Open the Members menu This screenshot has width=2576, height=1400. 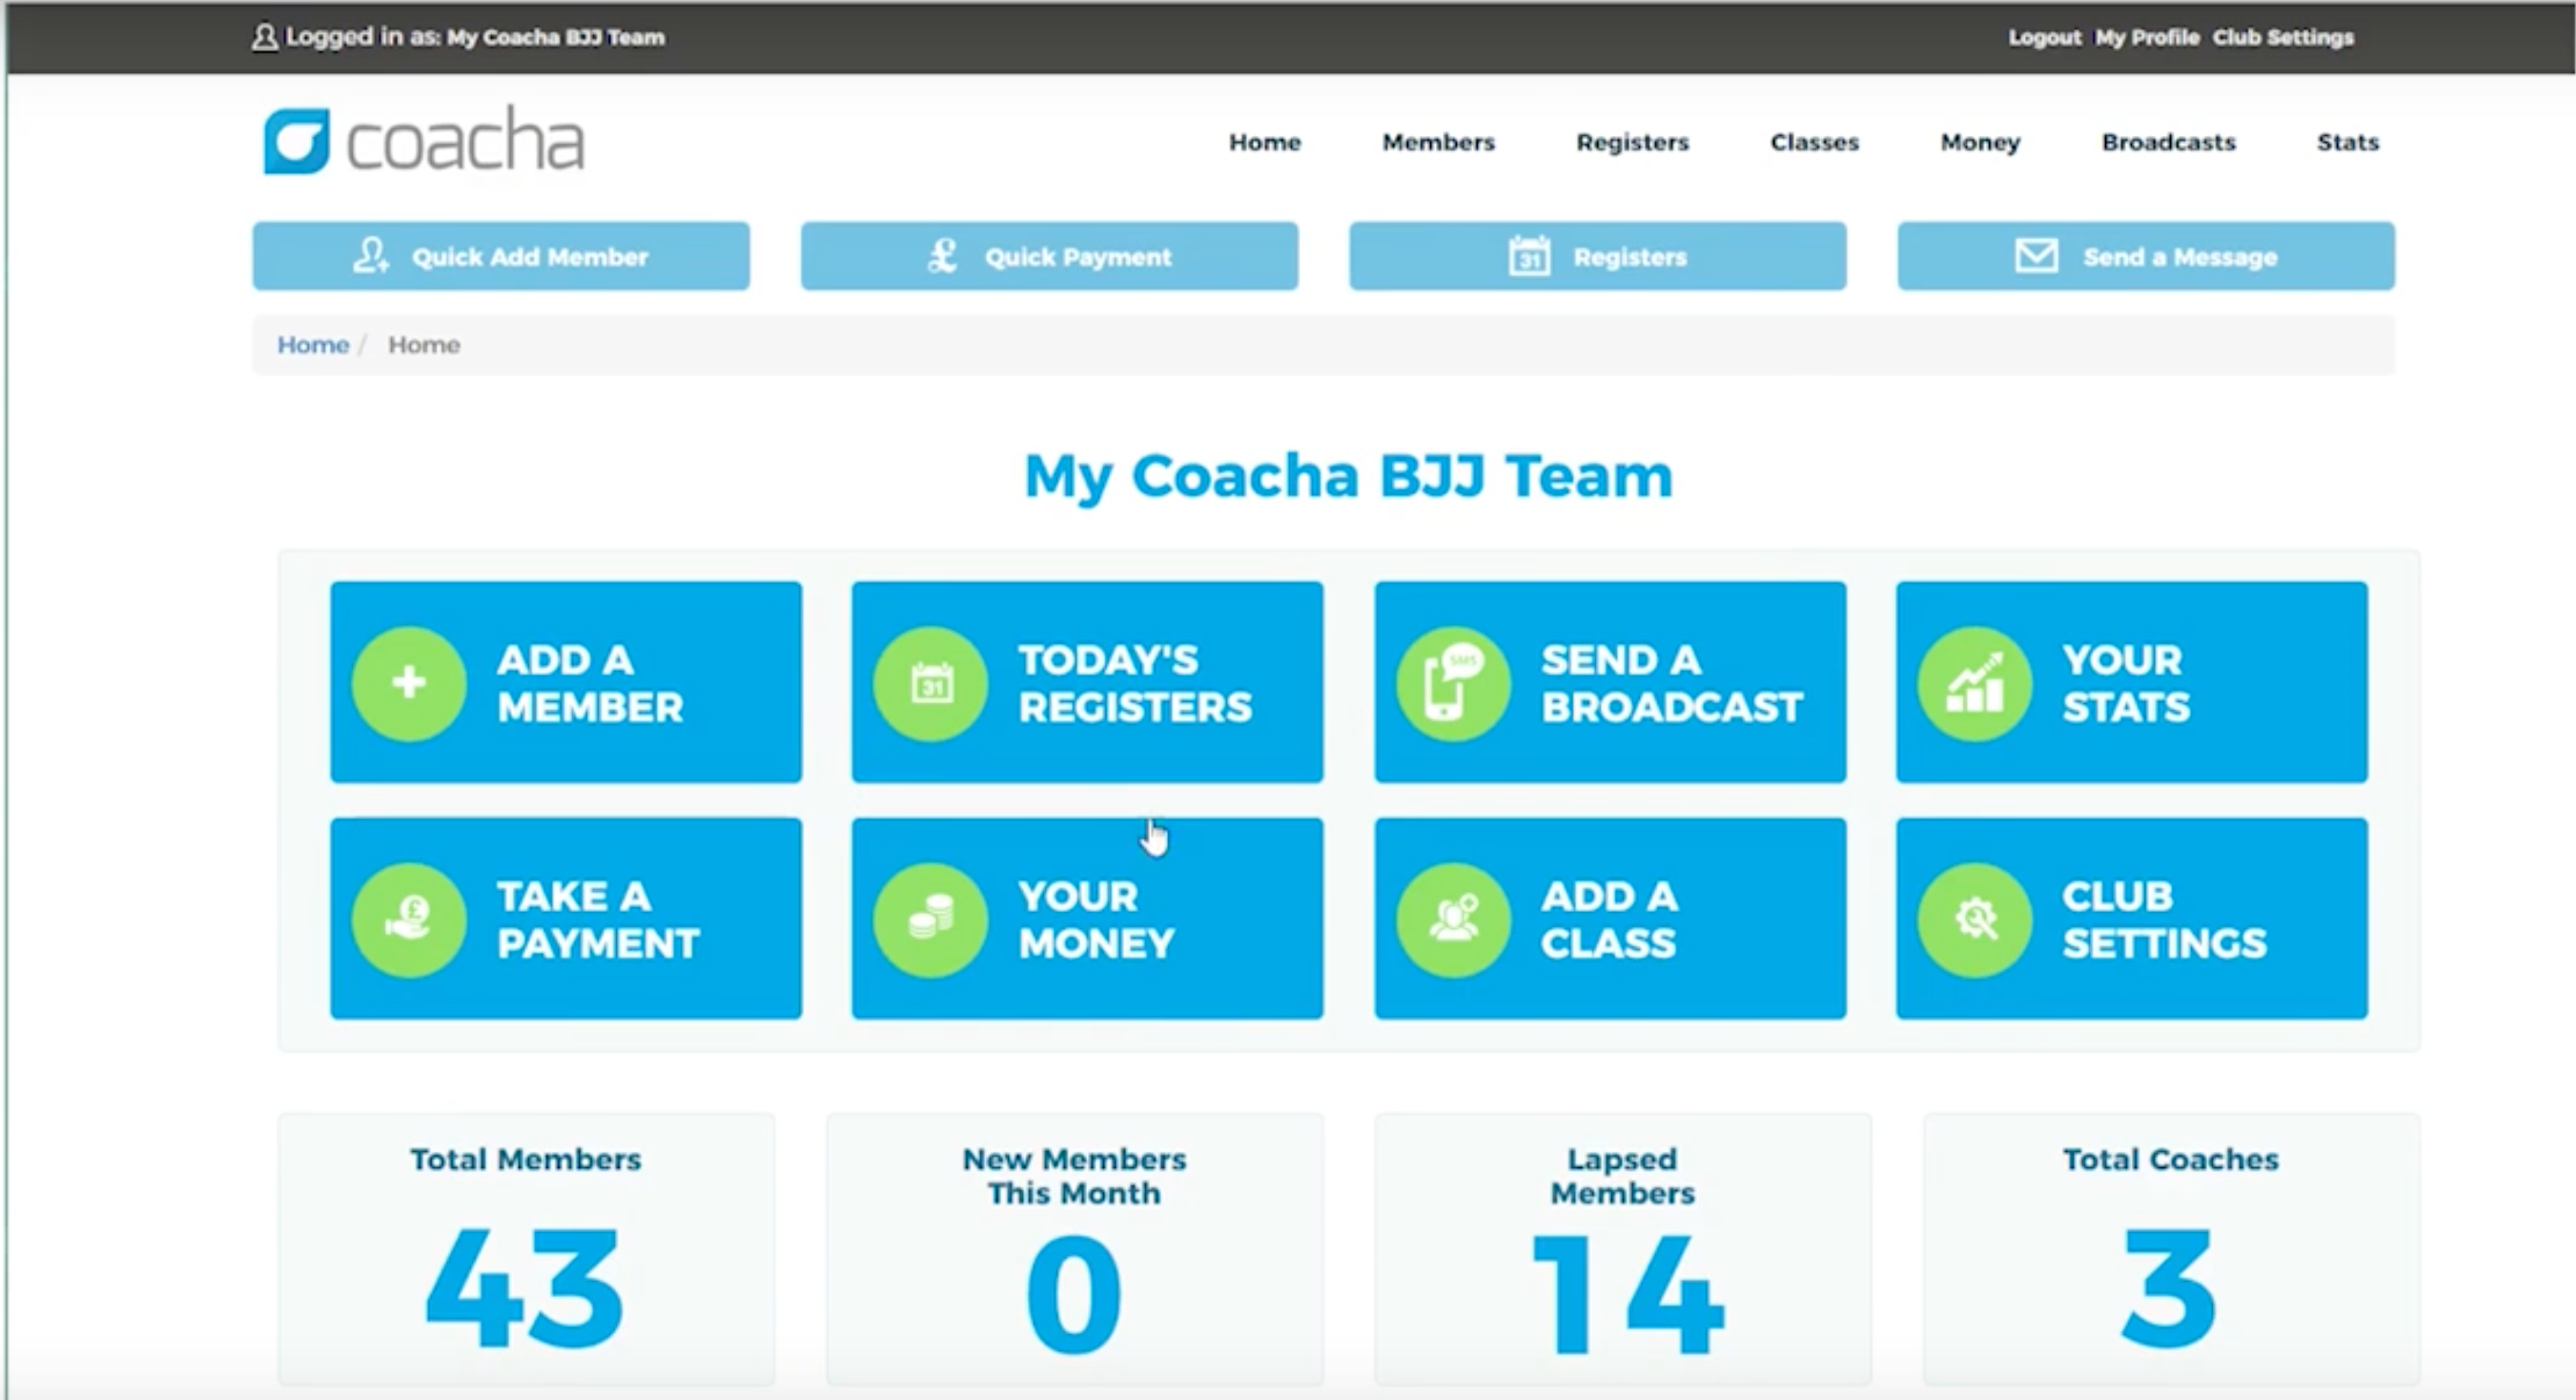[1438, 142]
